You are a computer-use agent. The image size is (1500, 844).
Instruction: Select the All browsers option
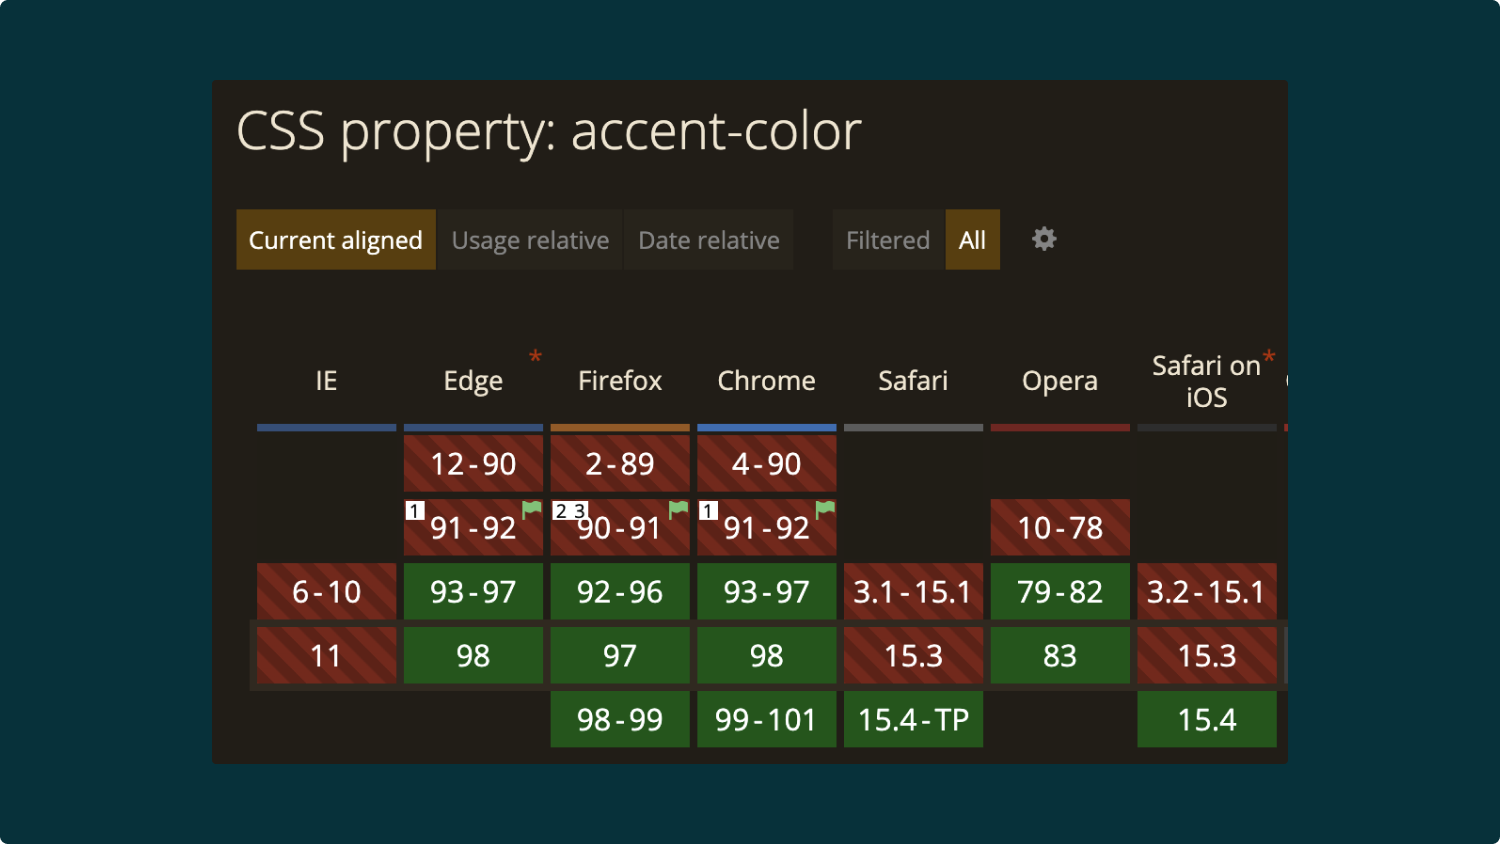(972, 240)
